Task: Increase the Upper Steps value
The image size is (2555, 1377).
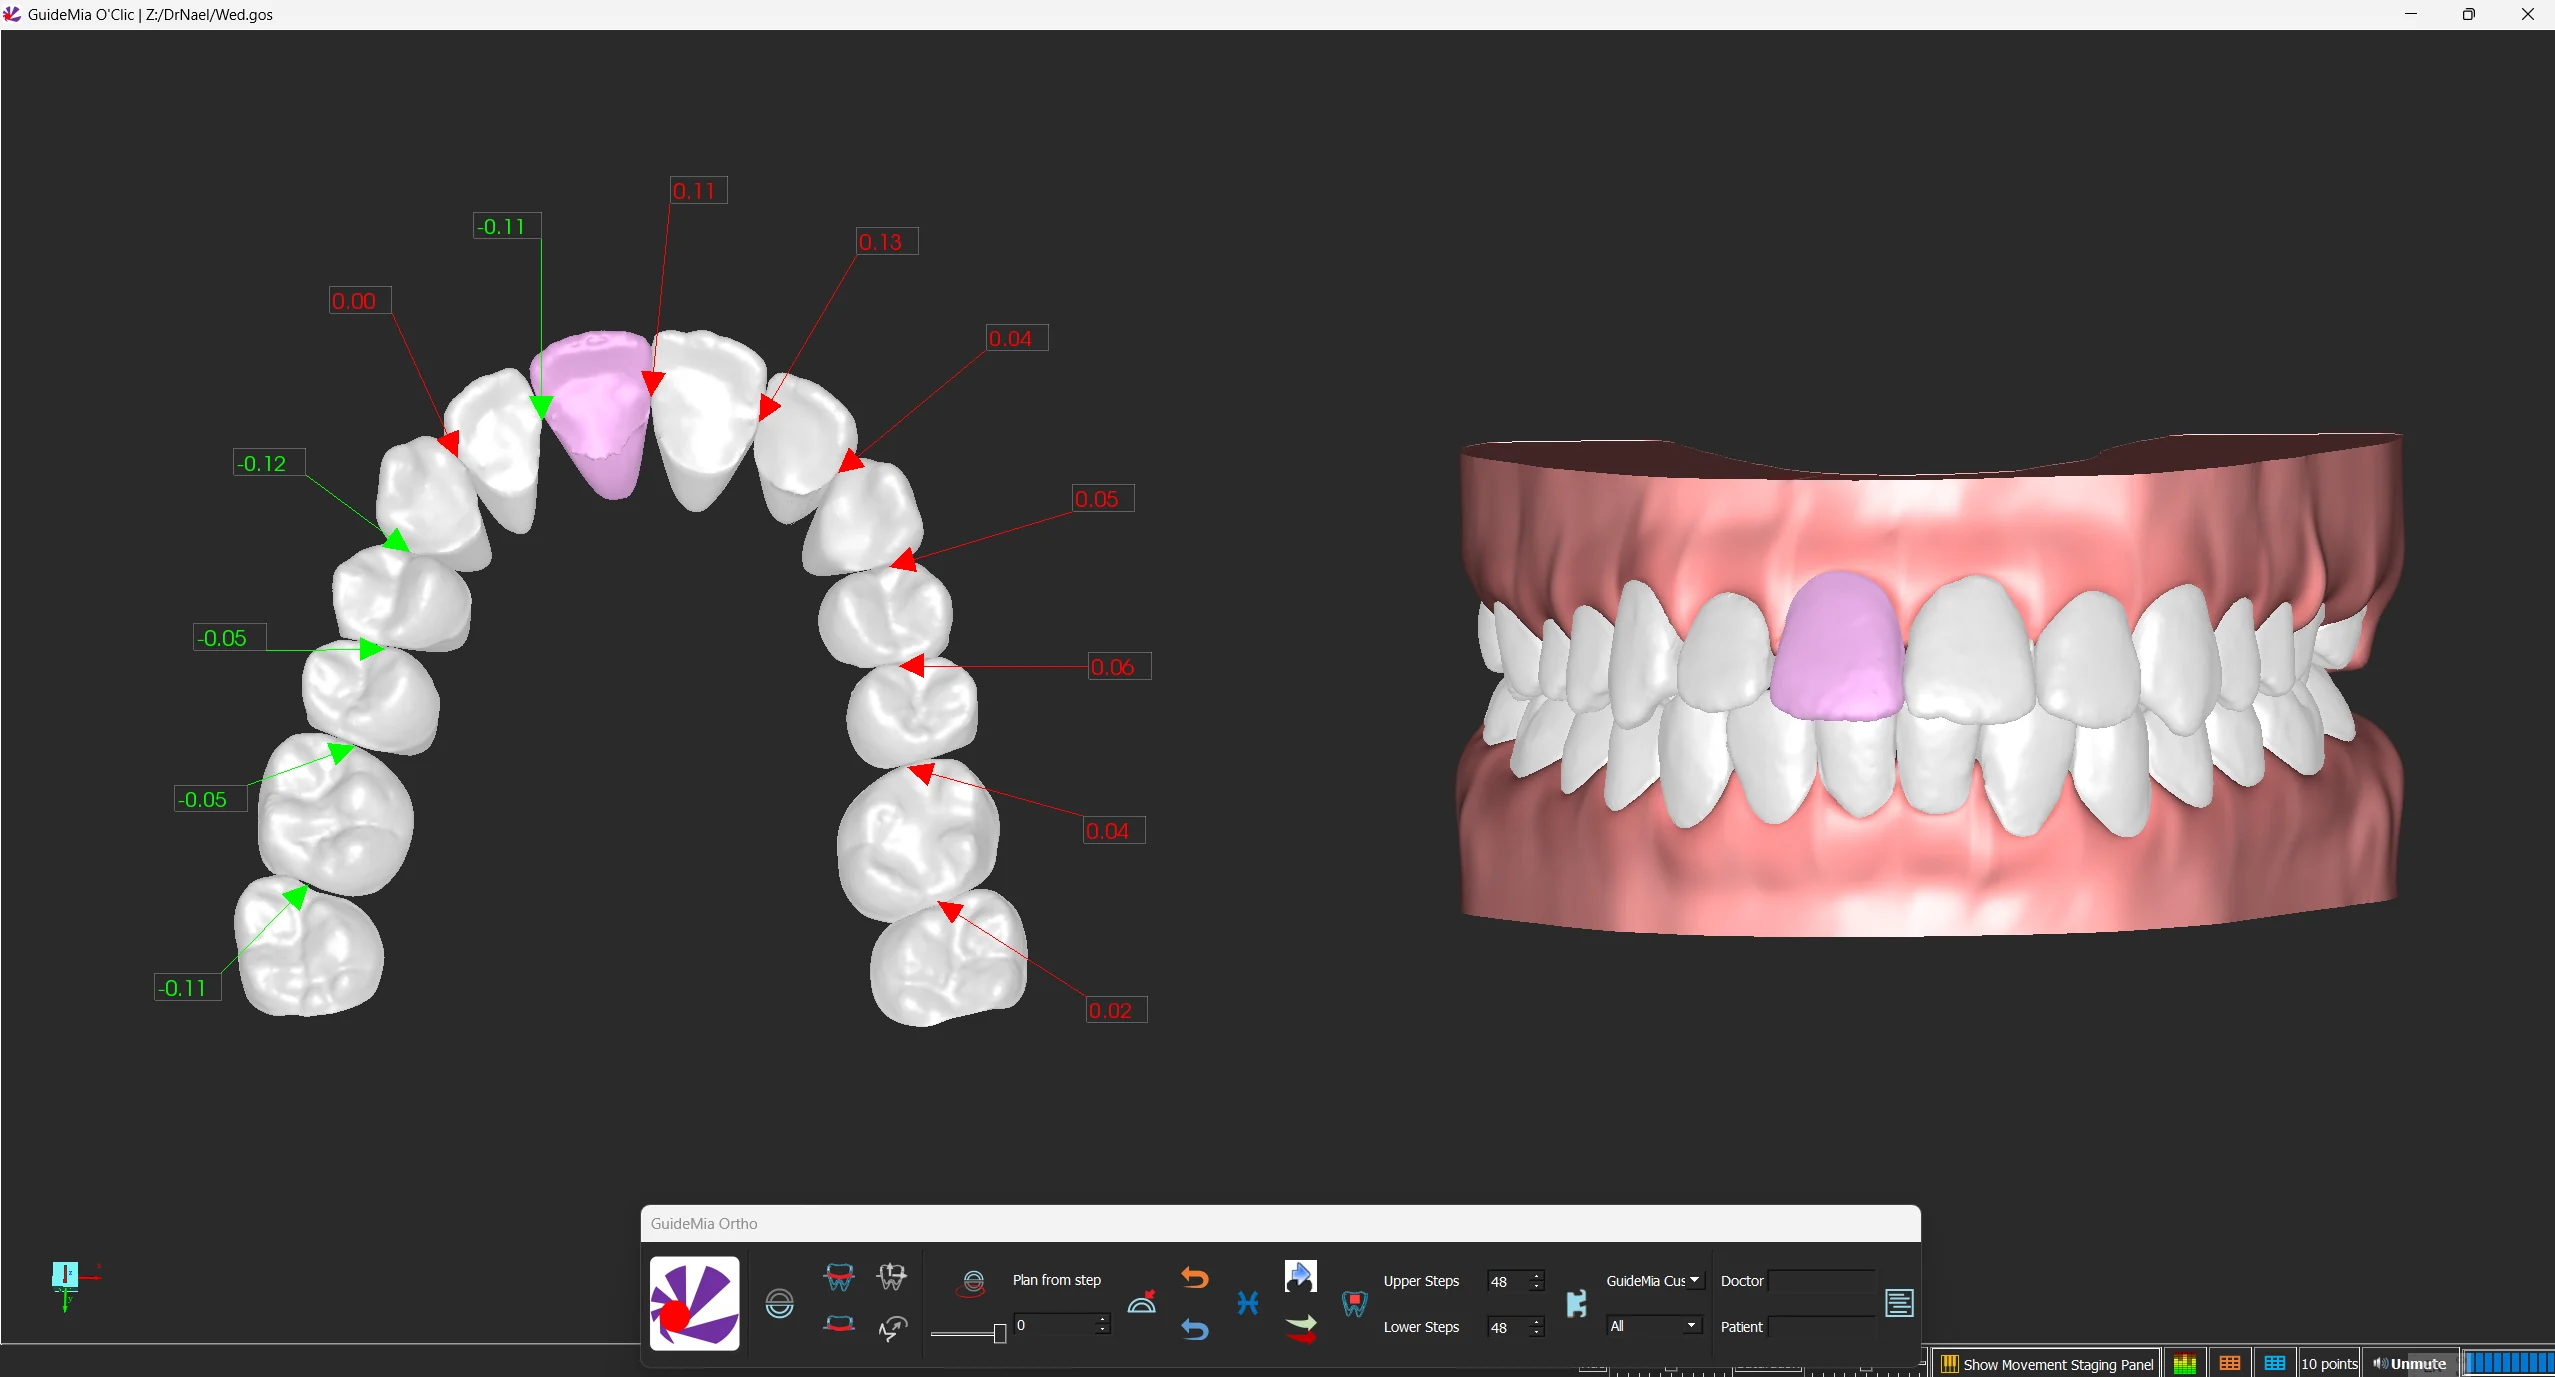Action: coord(1537,1276)
